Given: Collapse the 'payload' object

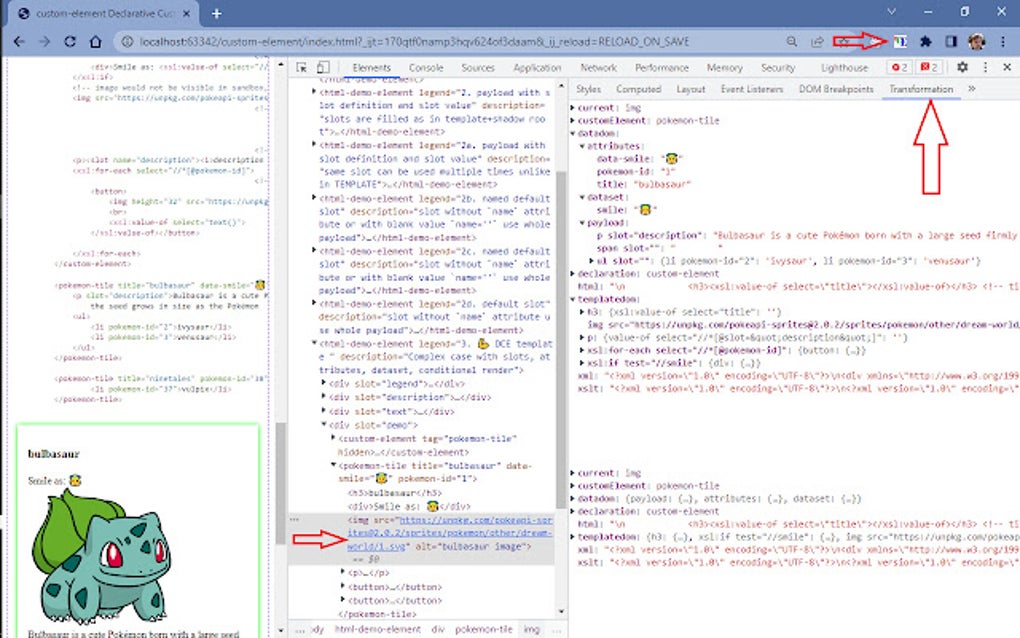Looking at the screenshot, I should tap(582, 223).
